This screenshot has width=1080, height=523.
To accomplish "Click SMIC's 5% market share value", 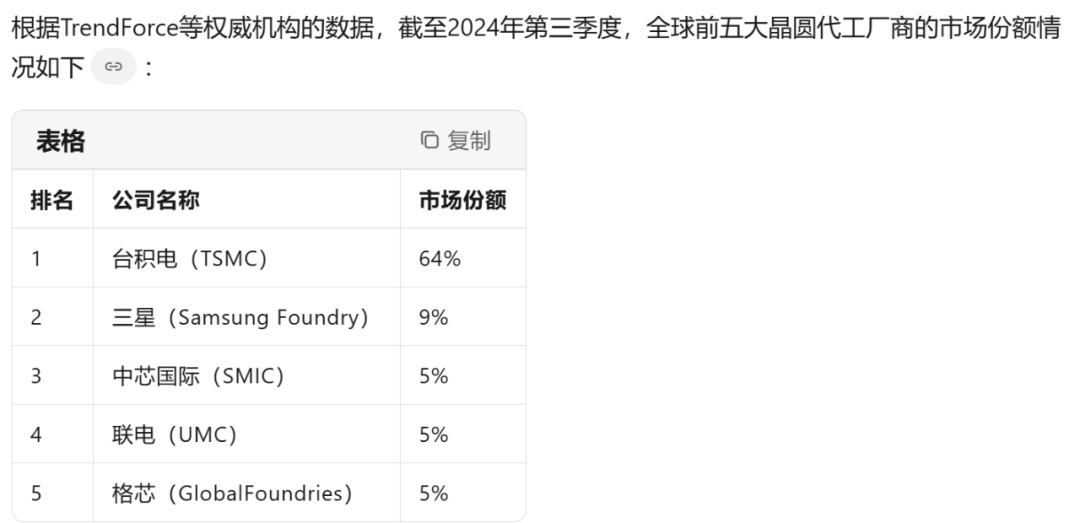I will (433, 377).
